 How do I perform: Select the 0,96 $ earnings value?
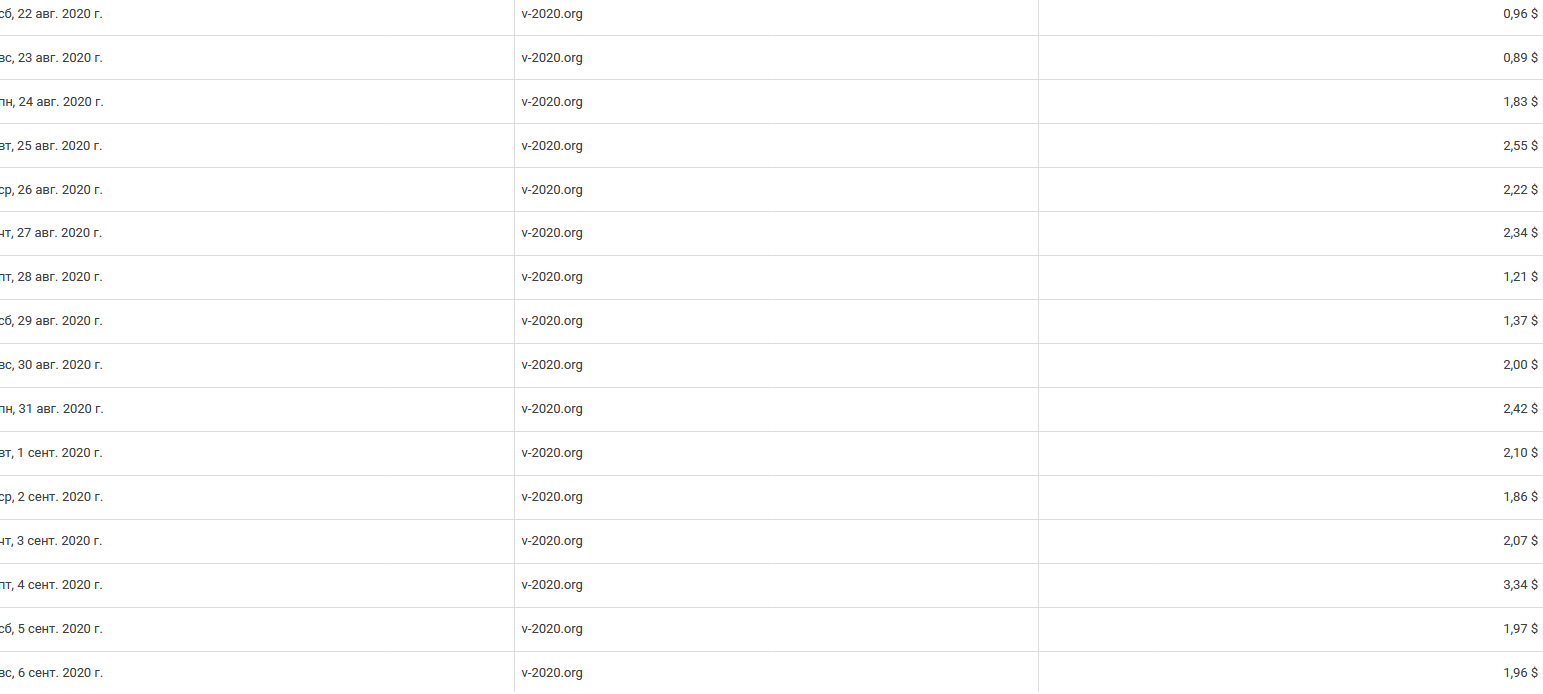point(1520,14)
